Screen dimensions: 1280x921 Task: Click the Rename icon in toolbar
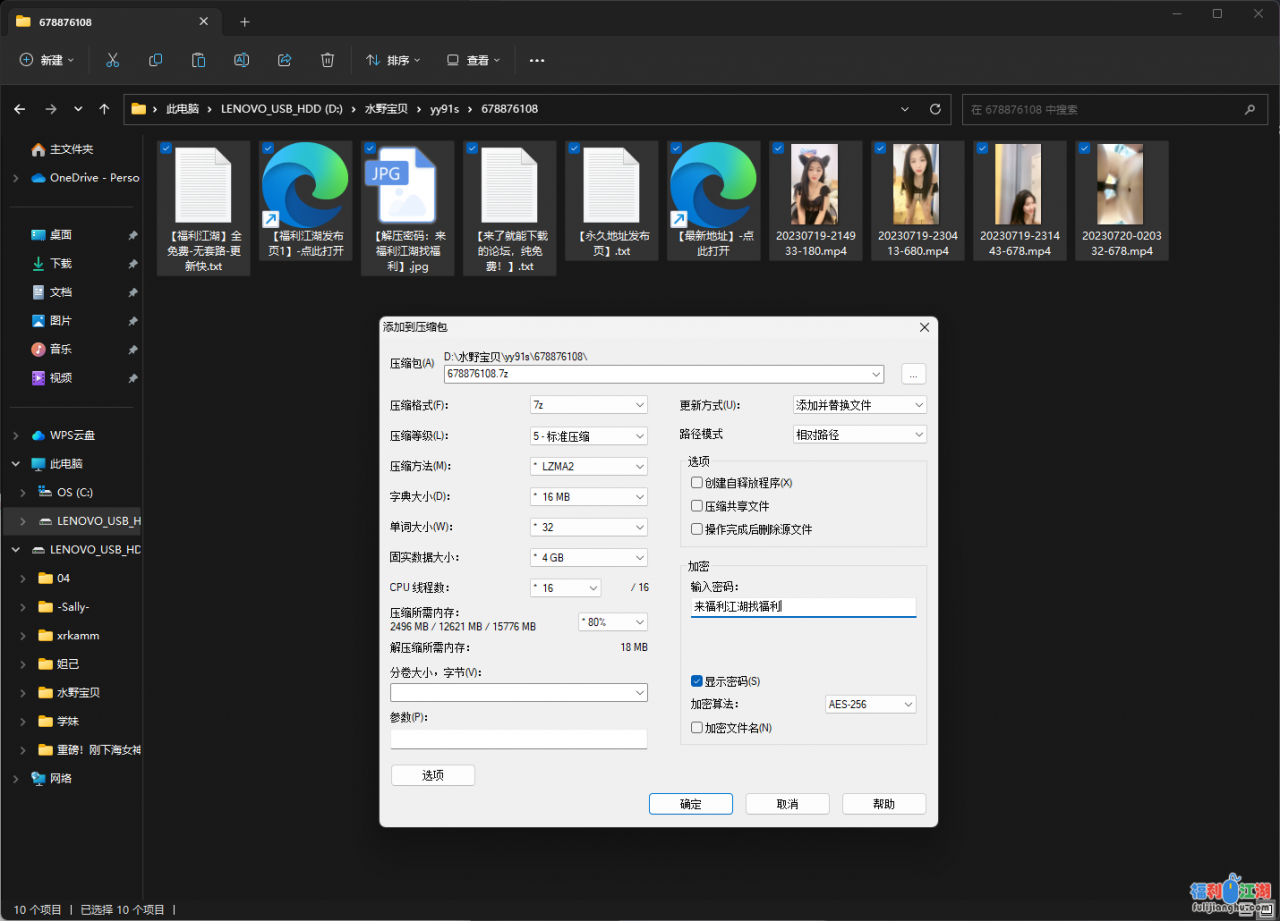[241, 60]
